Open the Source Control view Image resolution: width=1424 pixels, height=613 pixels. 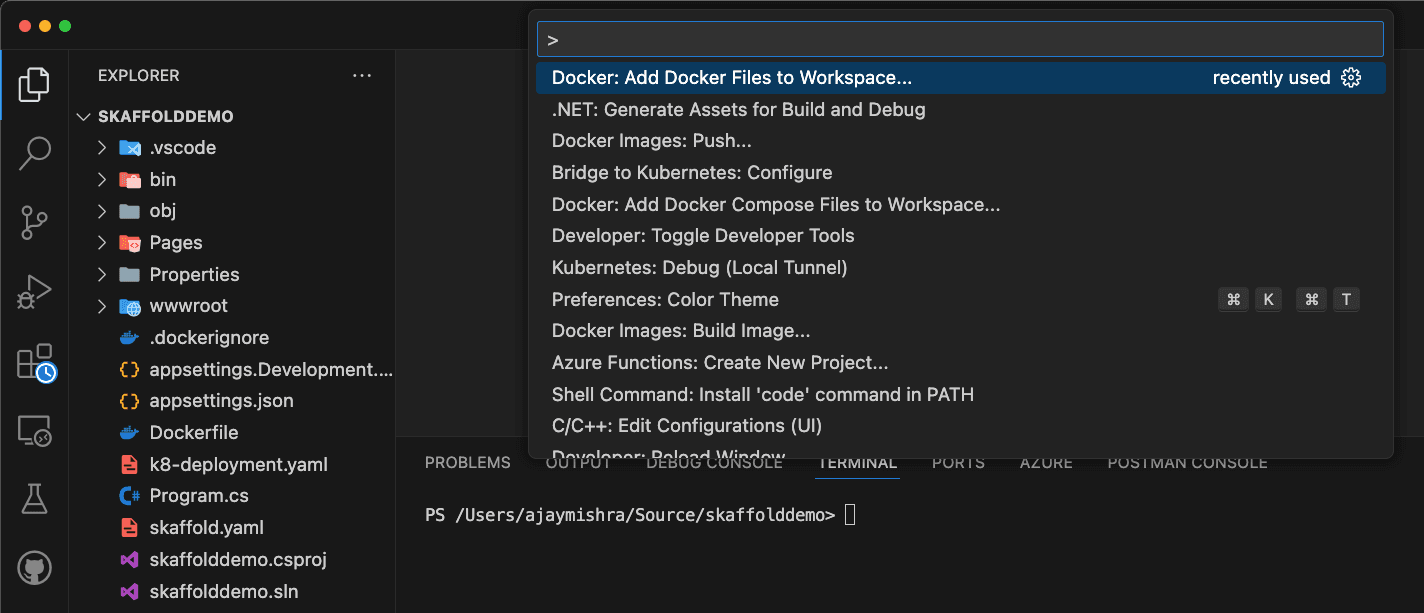point(34,222)
